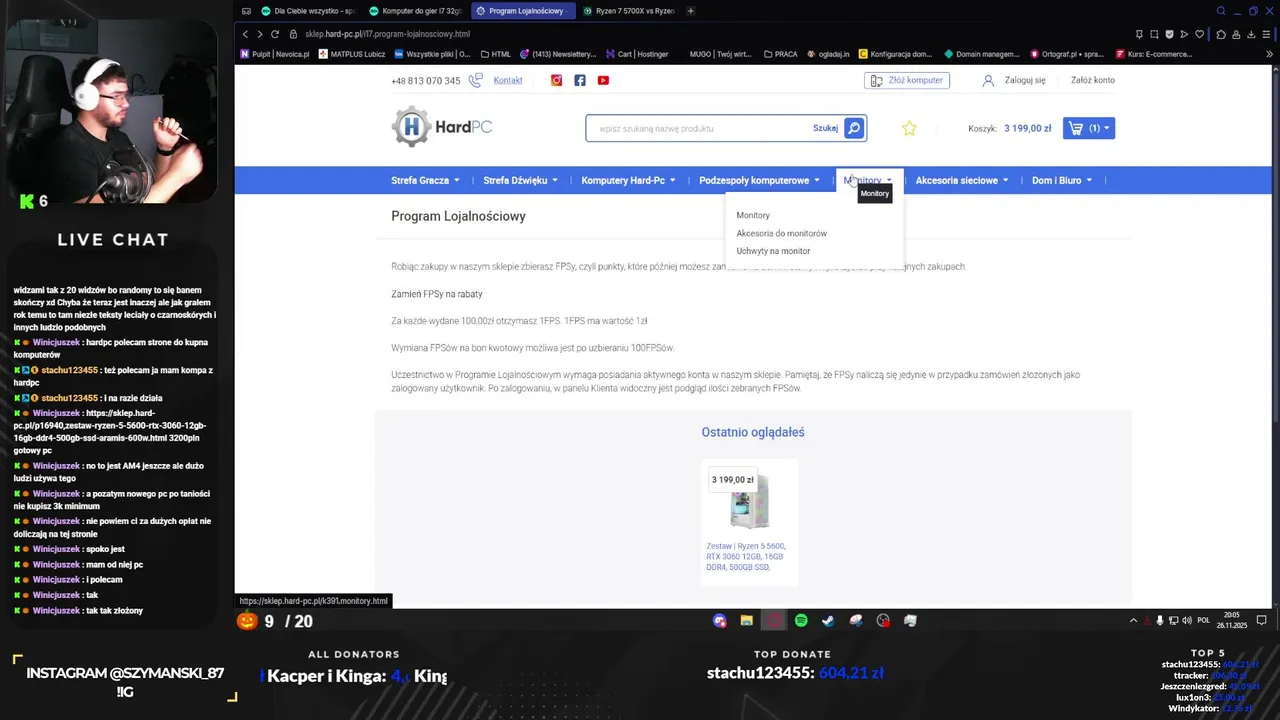This screenshot has width=1280, height=720.
Task: Click the heart bookmark icon in address bar
Action: point(1200,34)
